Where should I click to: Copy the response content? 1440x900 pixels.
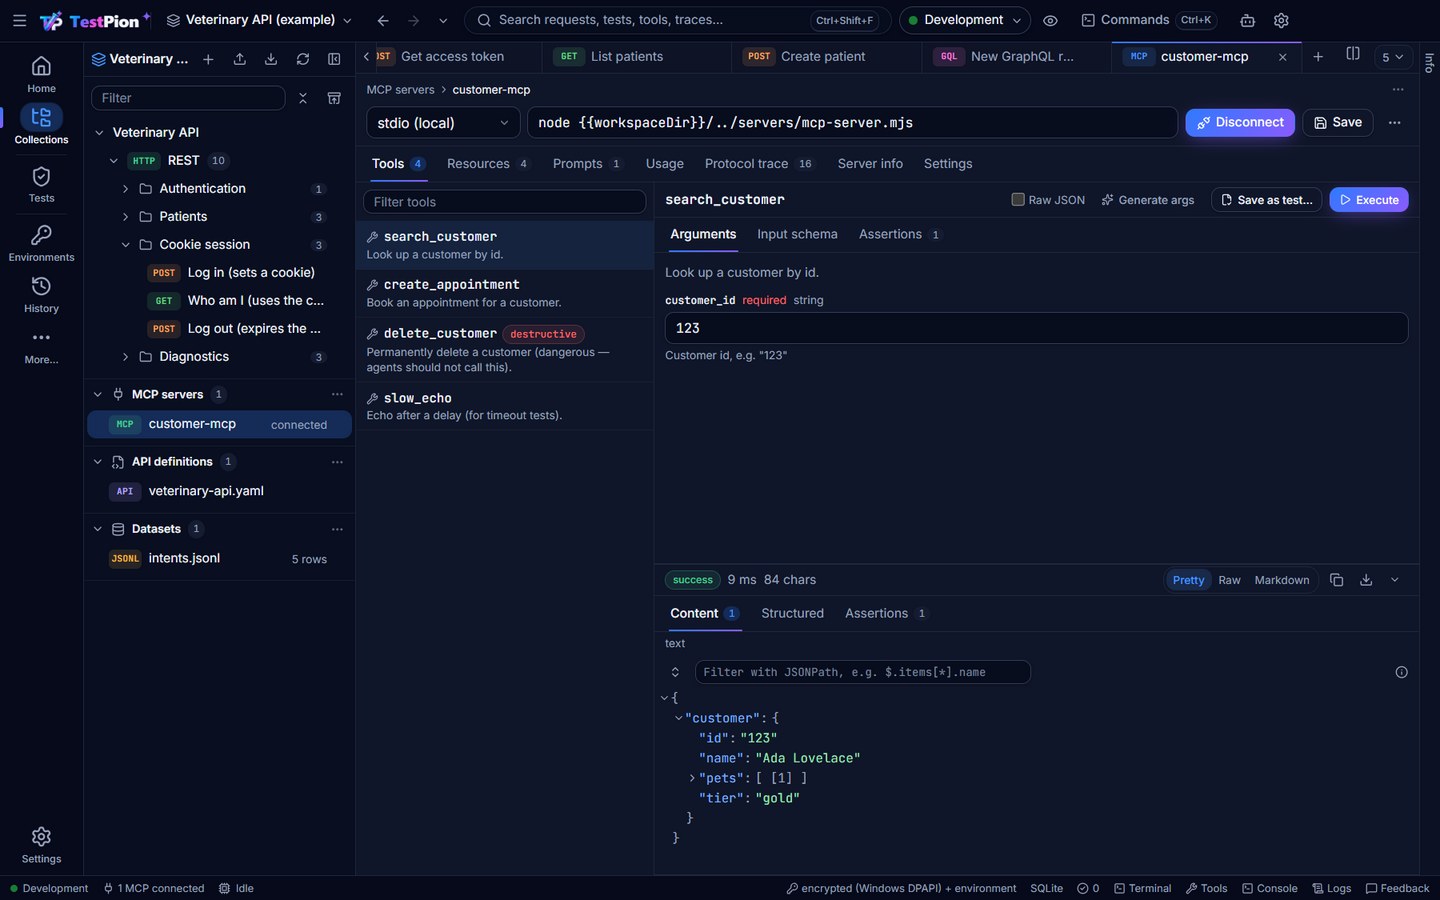(x=1336, y=580)
